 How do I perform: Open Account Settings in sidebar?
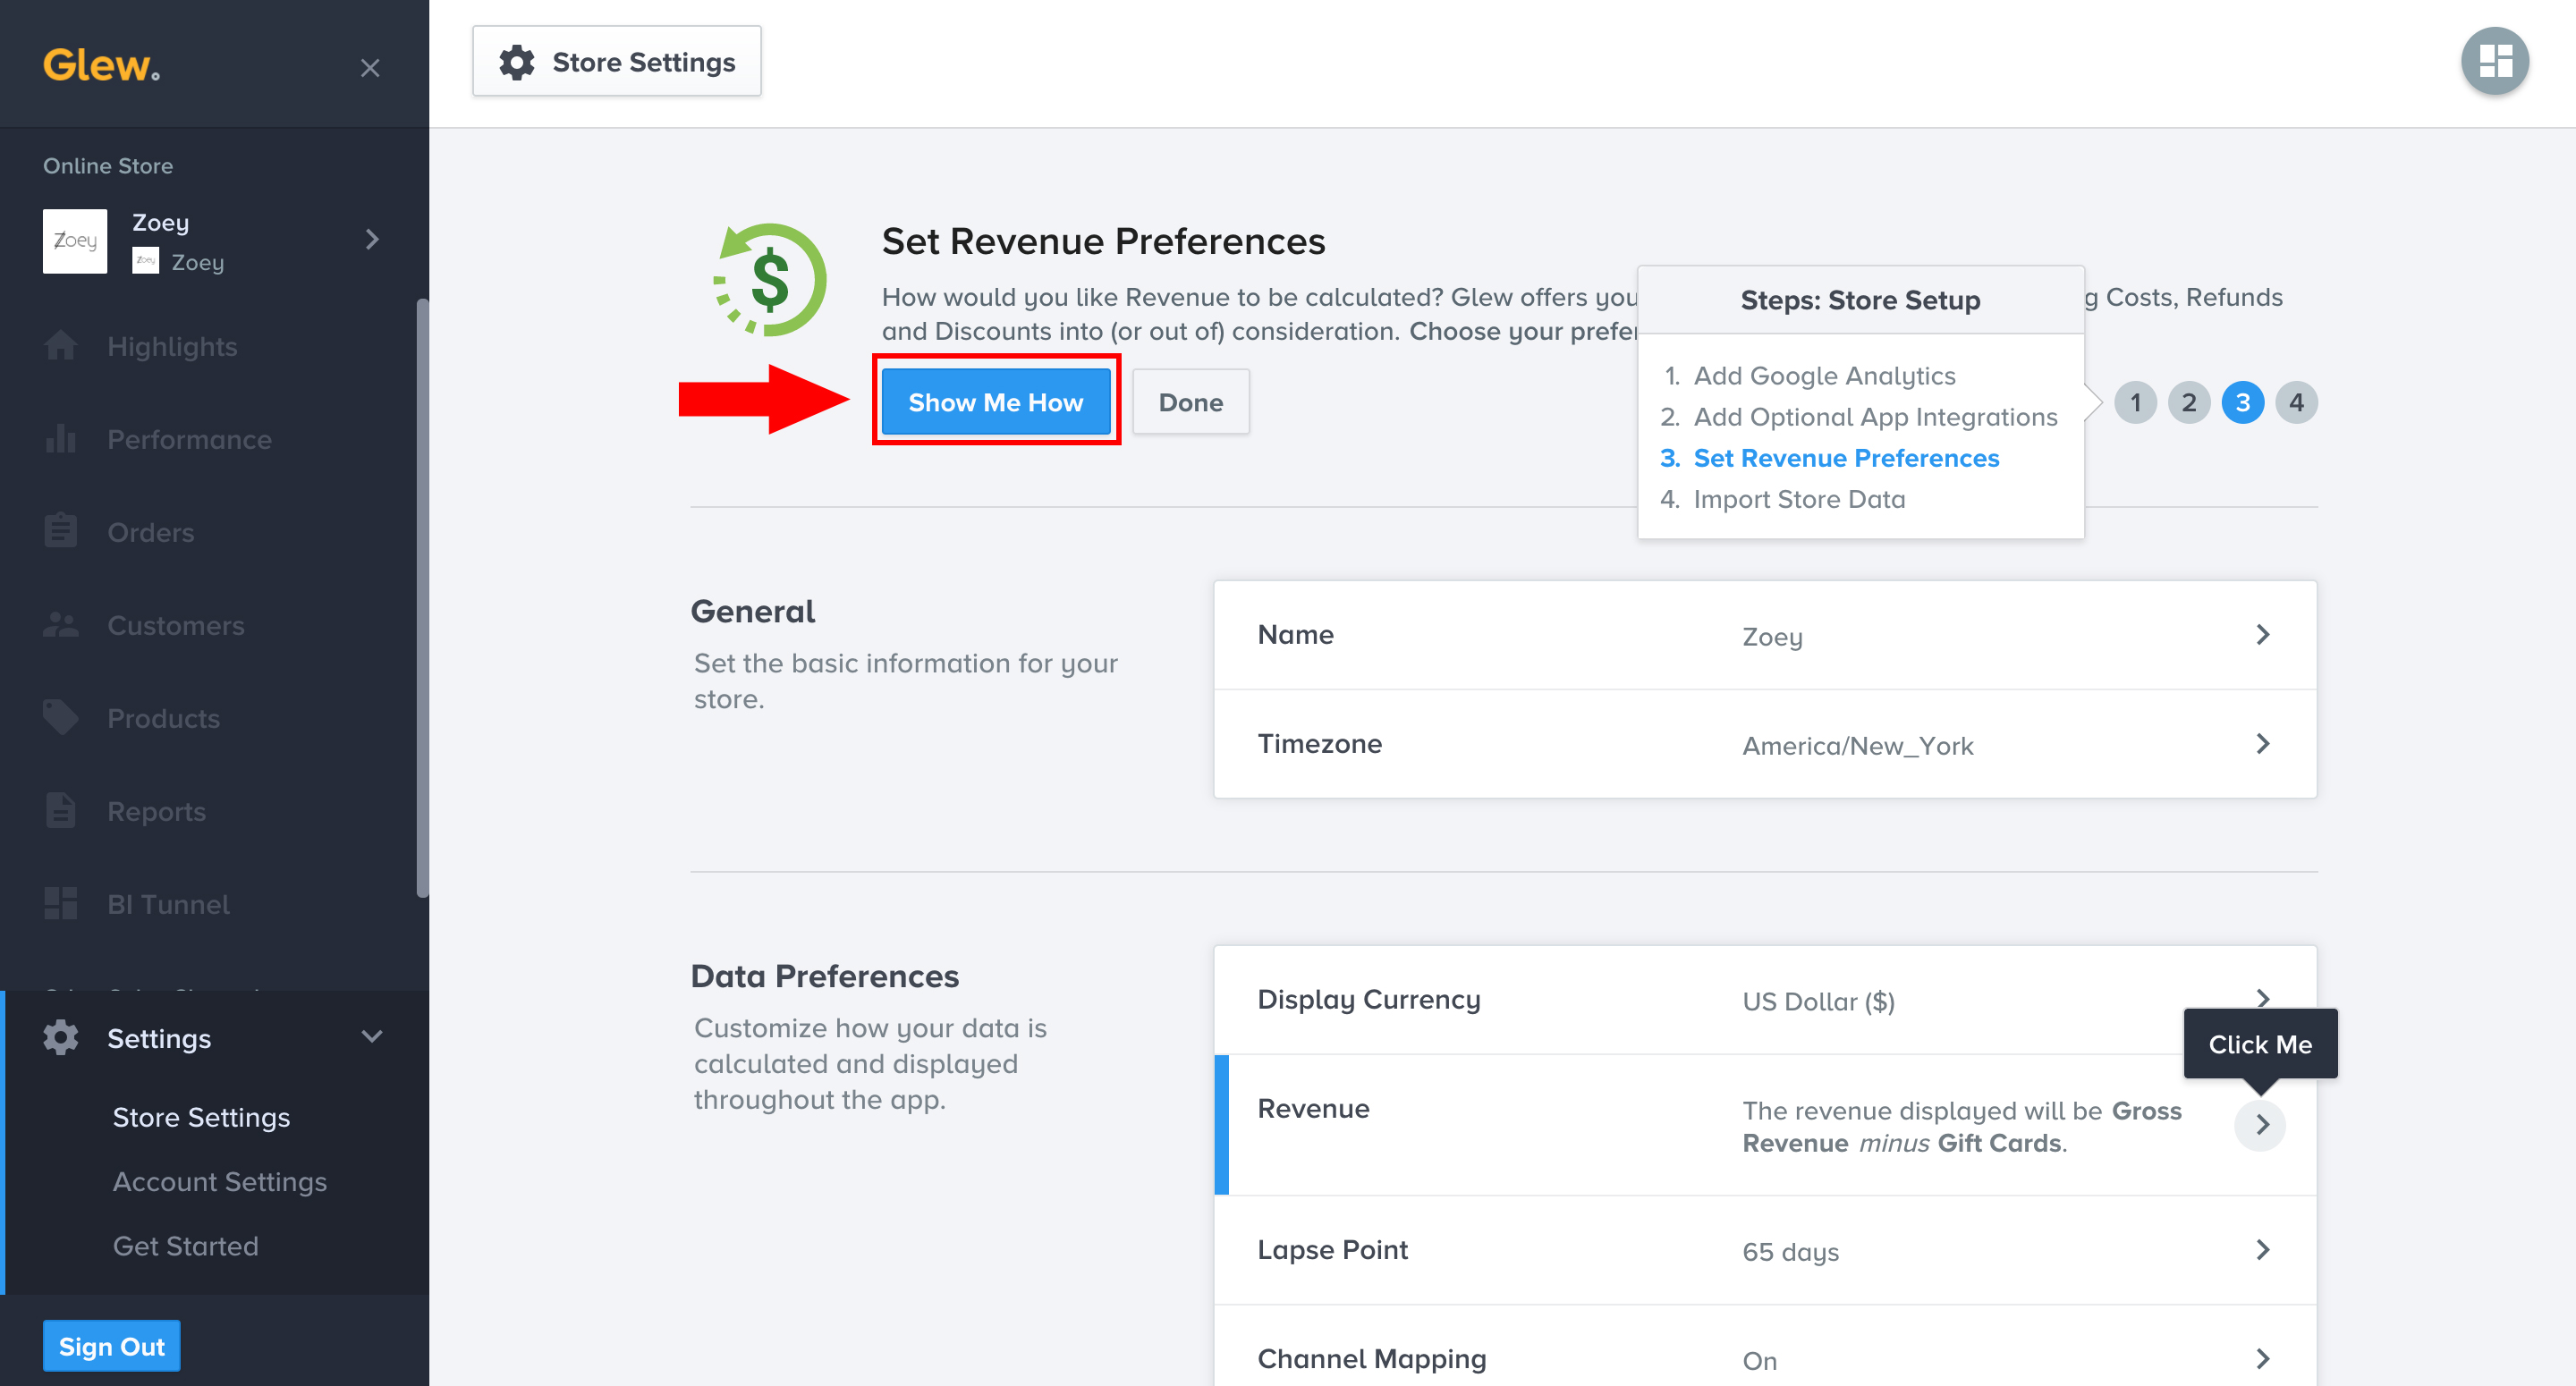(x=219, y=1181)
